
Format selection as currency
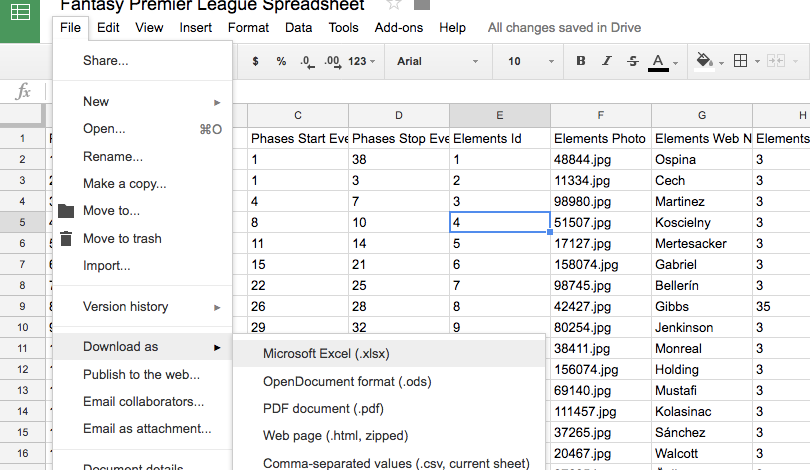point(256,61)
